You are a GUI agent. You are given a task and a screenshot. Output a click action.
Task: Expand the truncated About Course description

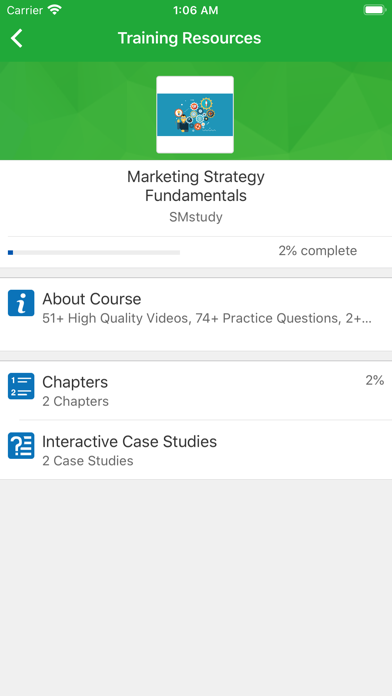pyautogui.click(x=207, y=318)
